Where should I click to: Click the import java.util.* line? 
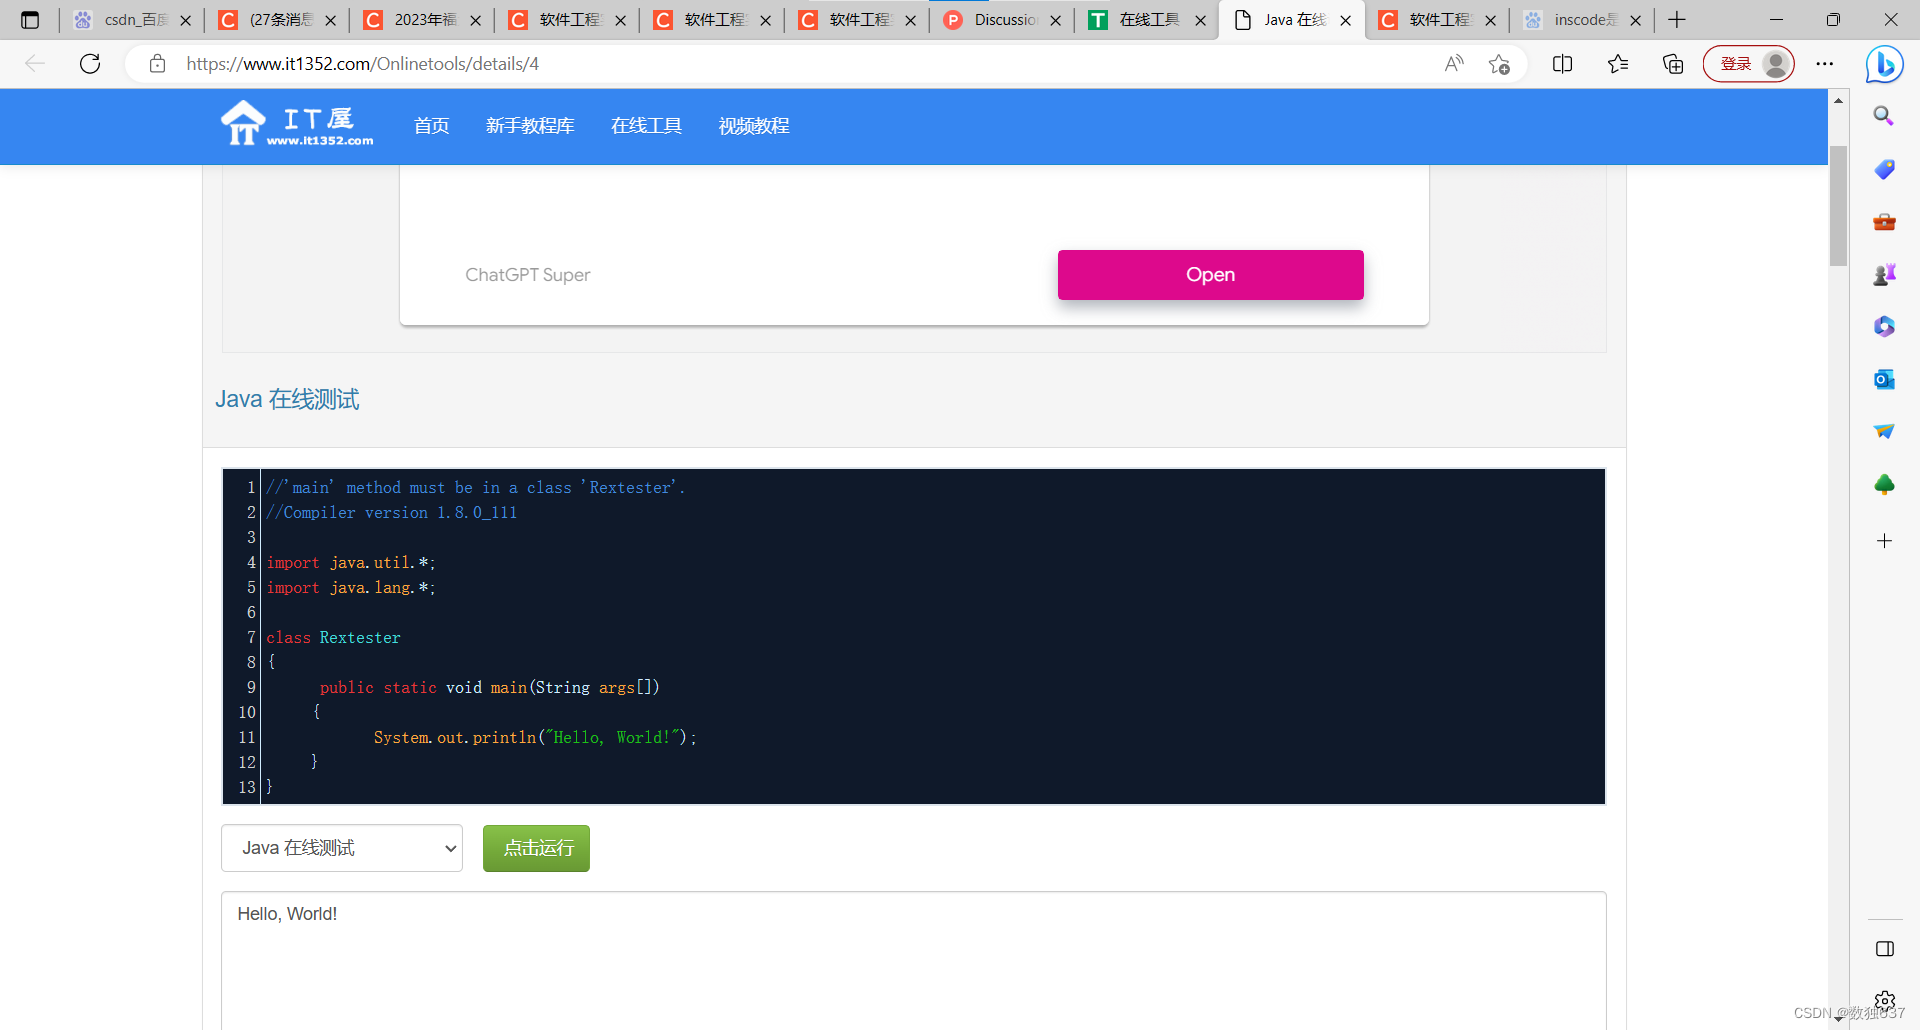[351, 562]
